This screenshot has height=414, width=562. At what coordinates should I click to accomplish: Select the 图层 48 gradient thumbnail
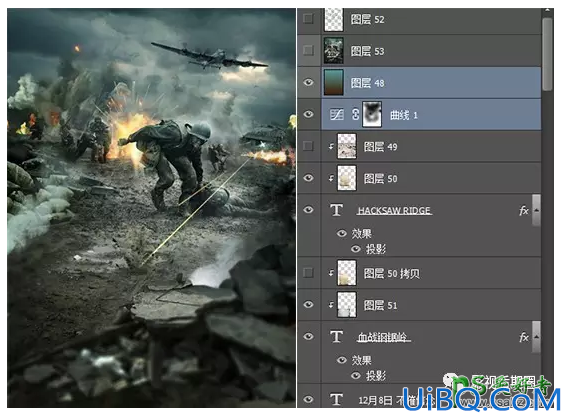pos(333,82)
